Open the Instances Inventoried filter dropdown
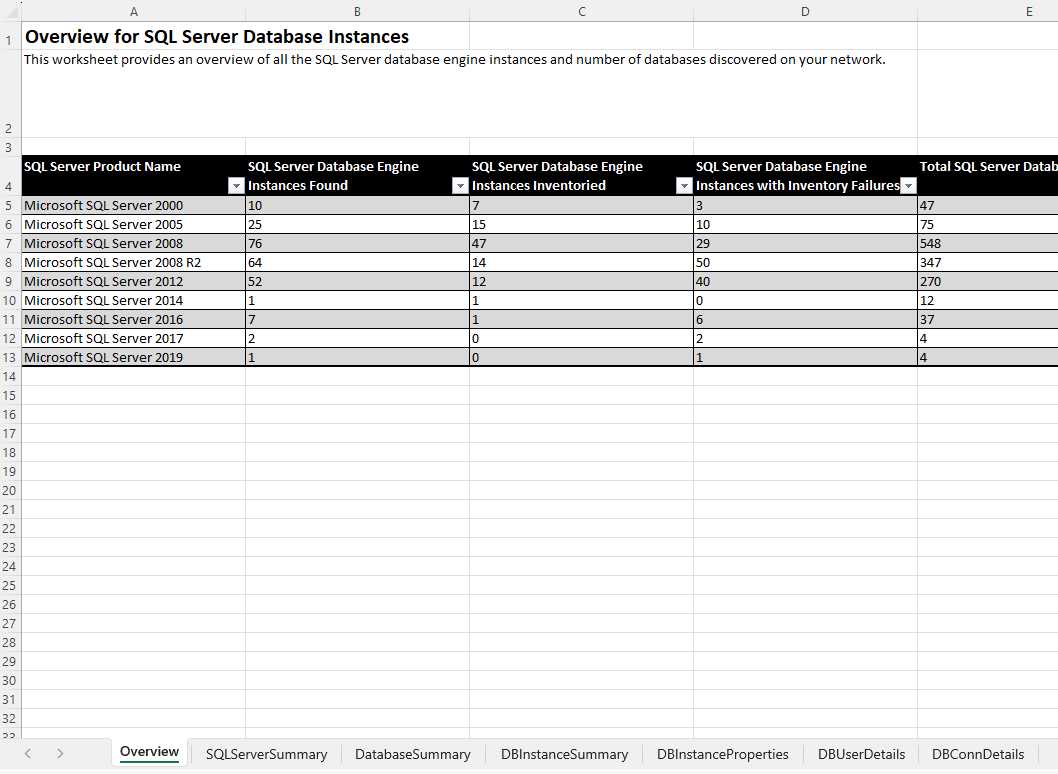This screenshot has height=774, width=1058. tap(684, 186)
